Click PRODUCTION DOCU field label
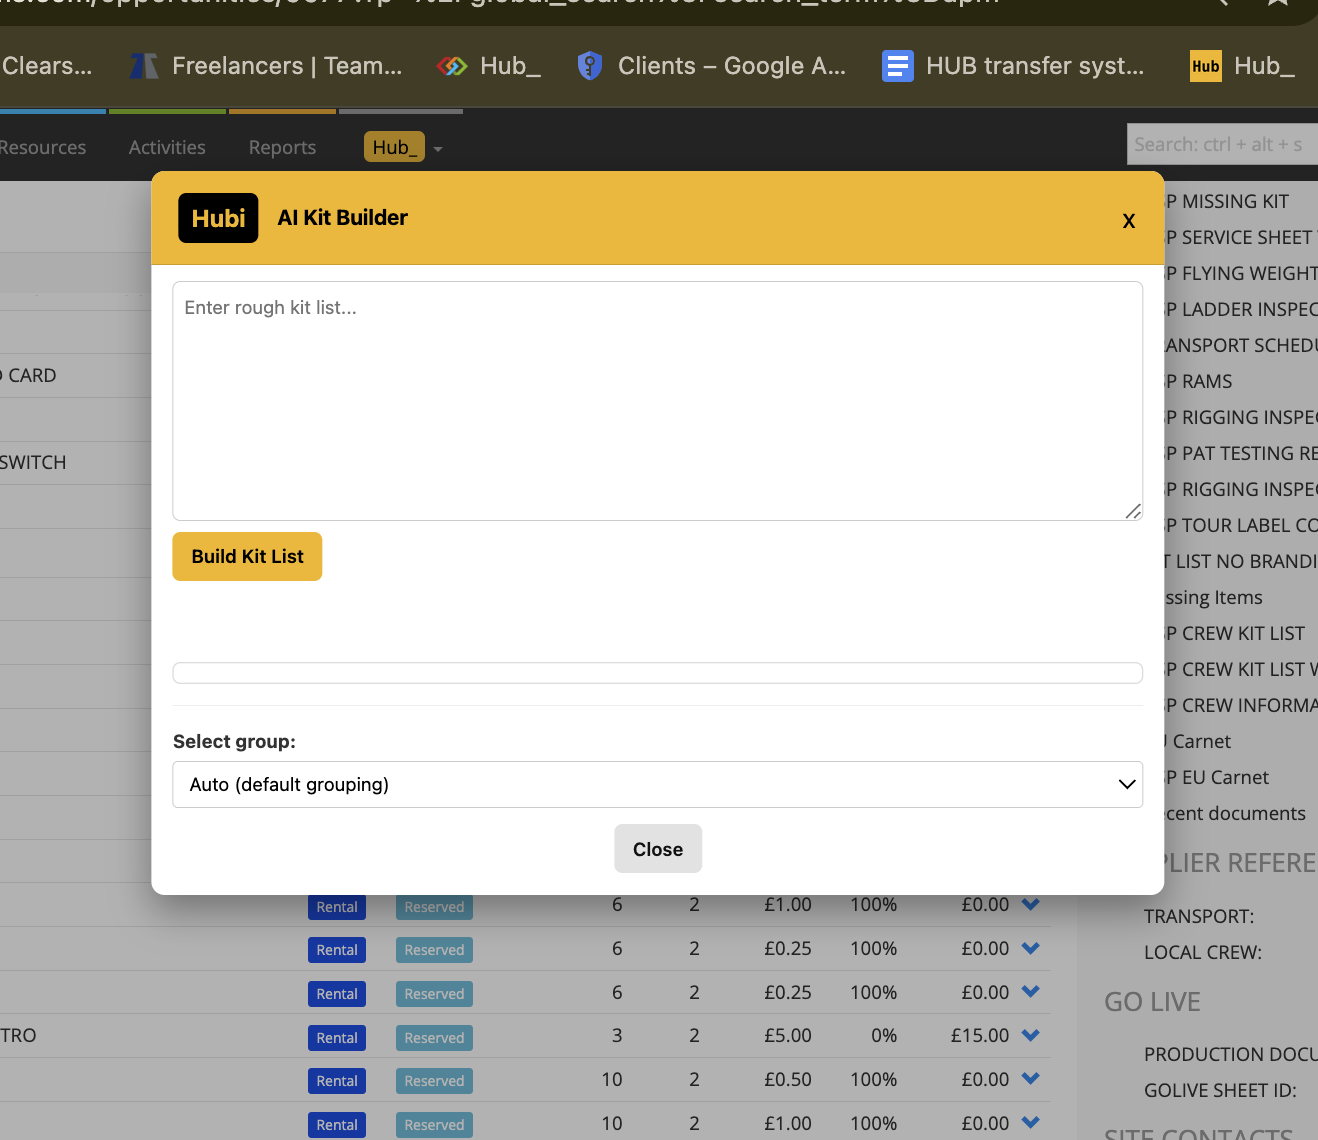The width and height of the screenshot is (1318, 1140). pyautogui.click(x=1231, y=1054)
